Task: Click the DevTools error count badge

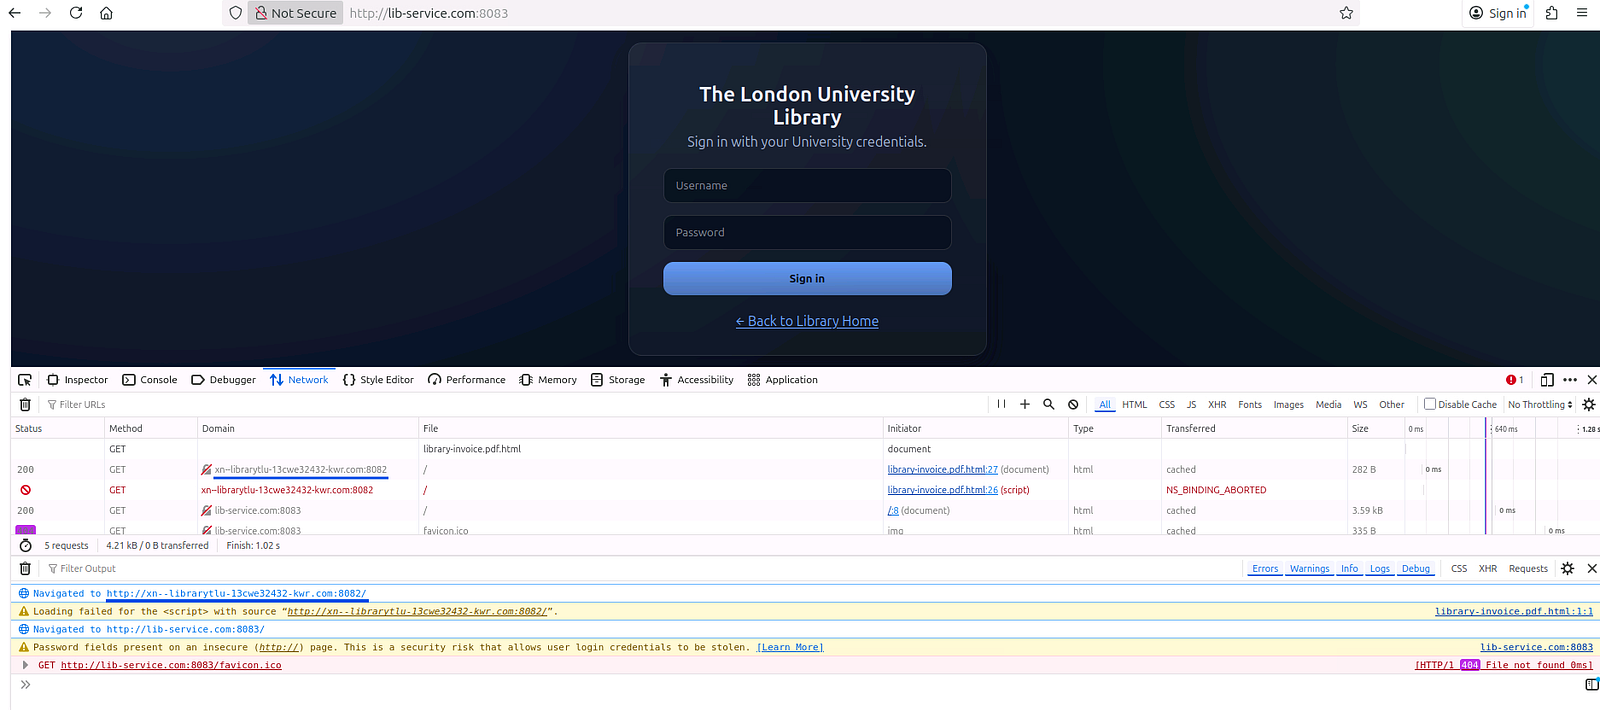Action: click(1515, 380)
